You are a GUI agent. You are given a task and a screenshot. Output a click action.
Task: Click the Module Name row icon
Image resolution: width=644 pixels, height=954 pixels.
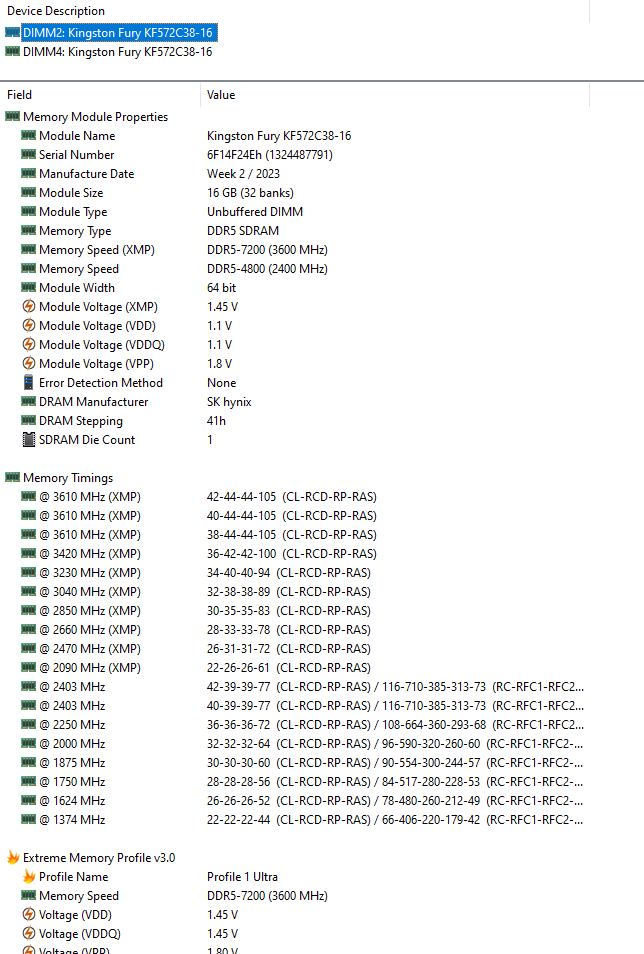point(28,135)
